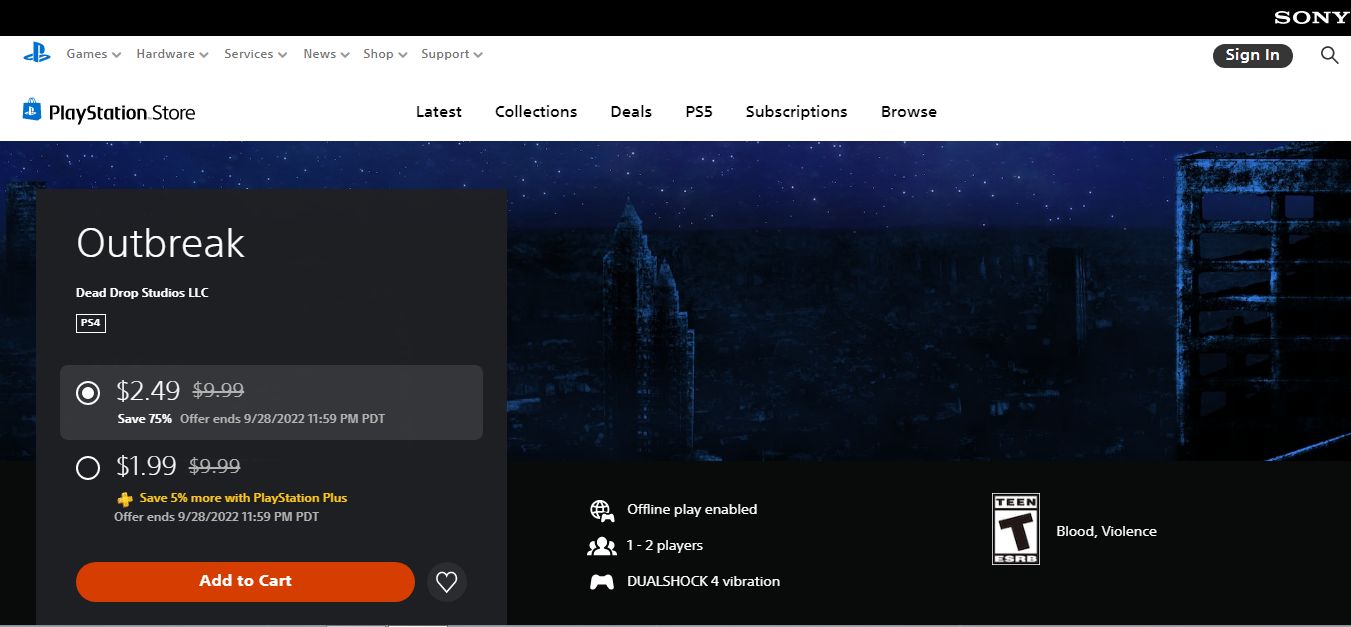Click the Offline play enabled text
Screen dimensions: 1351x627
click(692, 510)
